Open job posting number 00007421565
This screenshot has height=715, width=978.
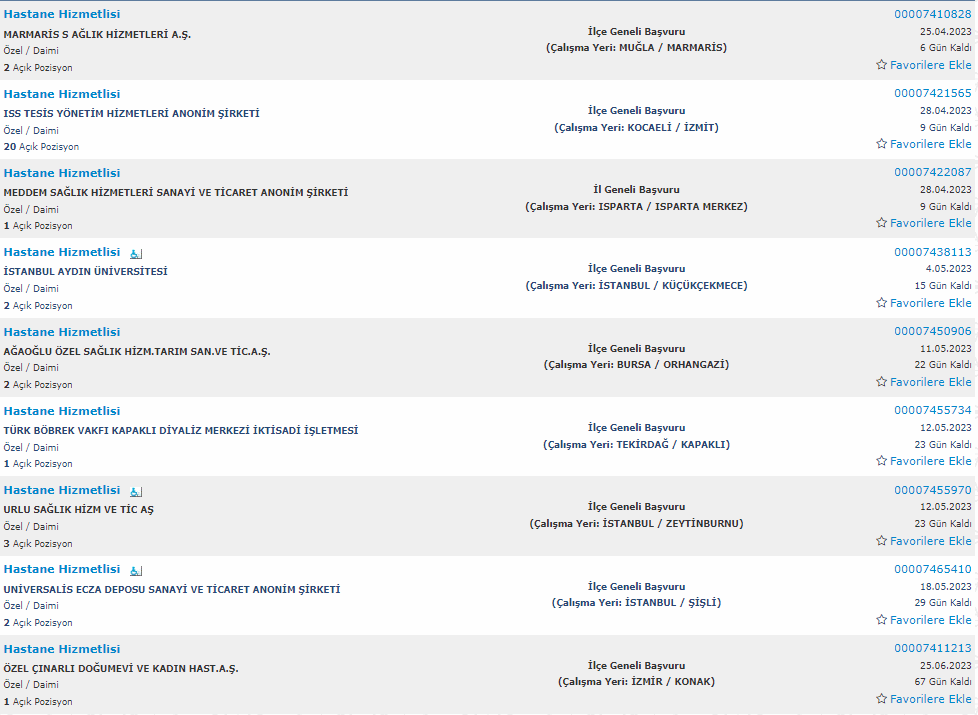pos(932,93)
